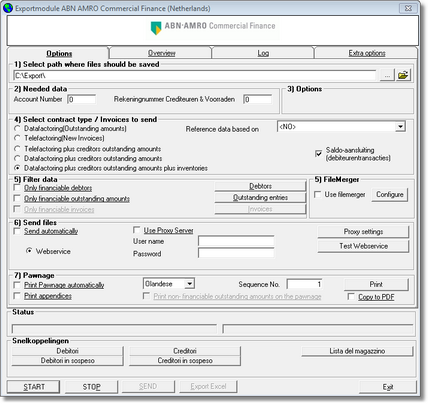Viewport: 428px width, 404px height.
Task: Enable Use Proxy Server checkbox
Action: pos(136,230)
